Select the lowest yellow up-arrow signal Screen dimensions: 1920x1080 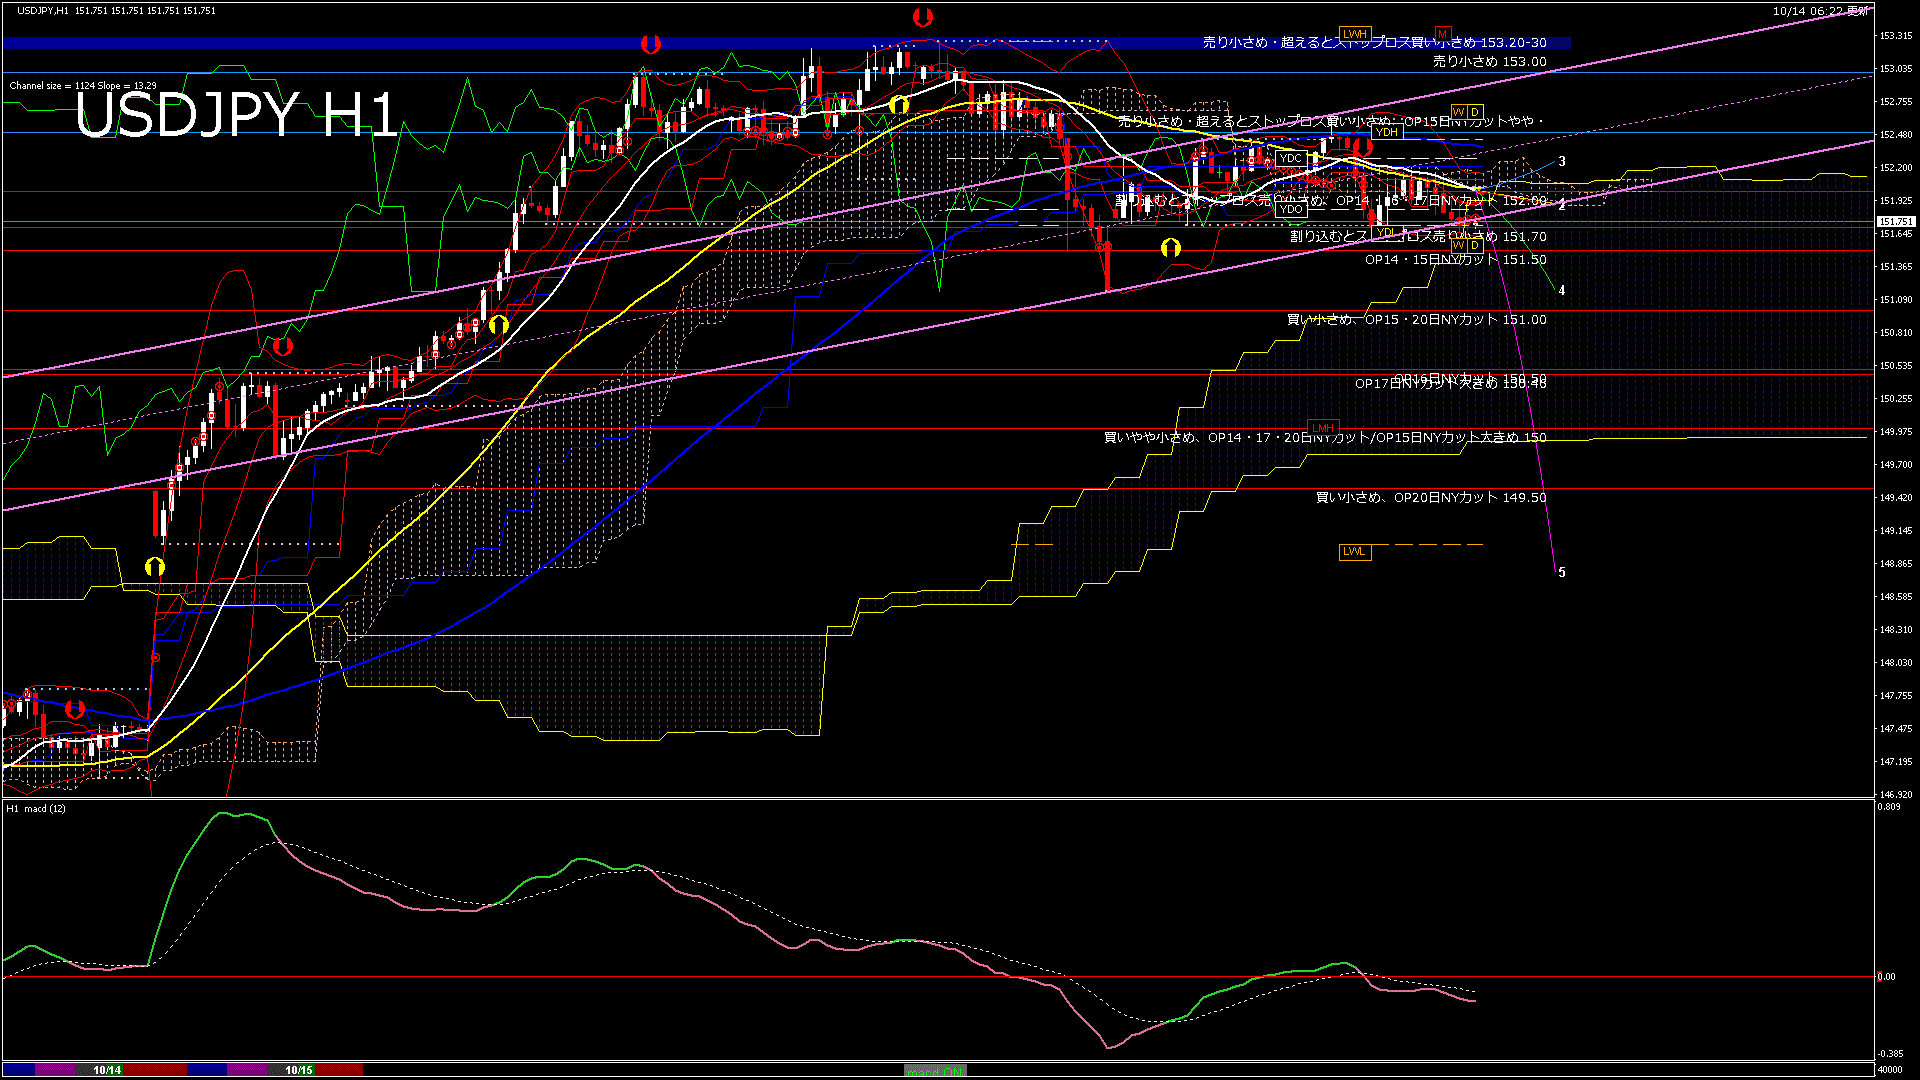pos(154,567)
